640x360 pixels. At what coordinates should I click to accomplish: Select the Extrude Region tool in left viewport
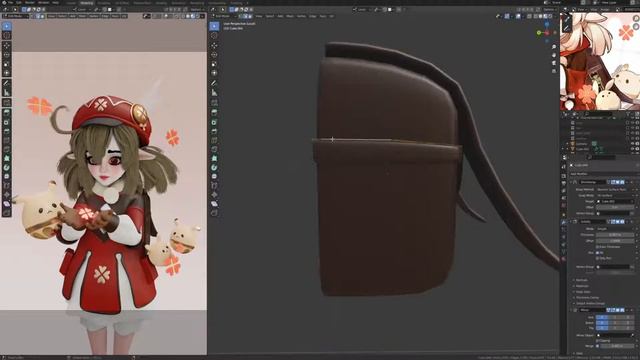point(7,112)
